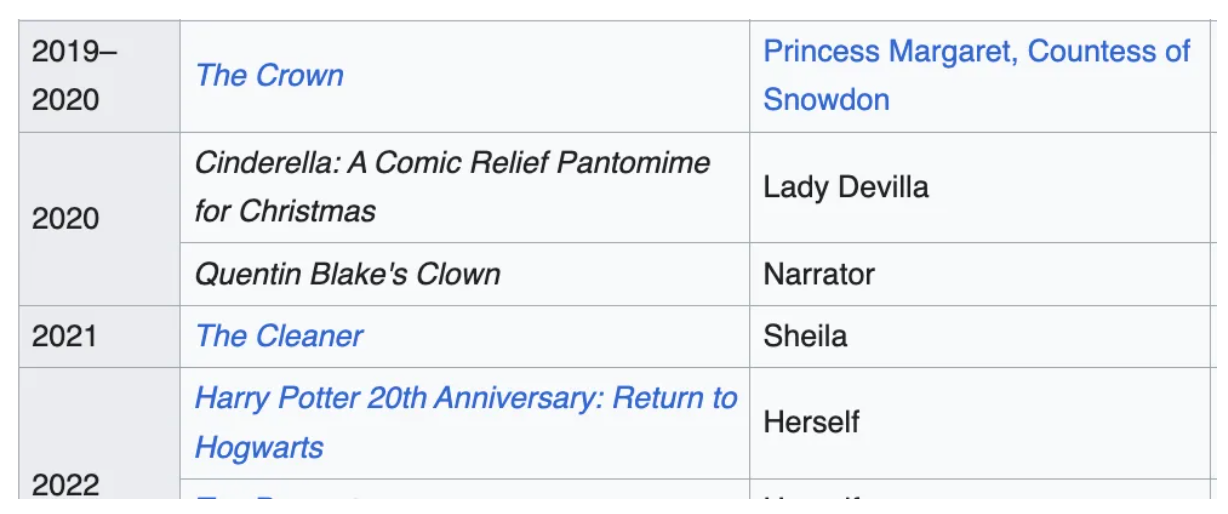Open Princess Margaret, Countess of Snowdon link
Screen dimensions: 1228x514
(976, 52)
